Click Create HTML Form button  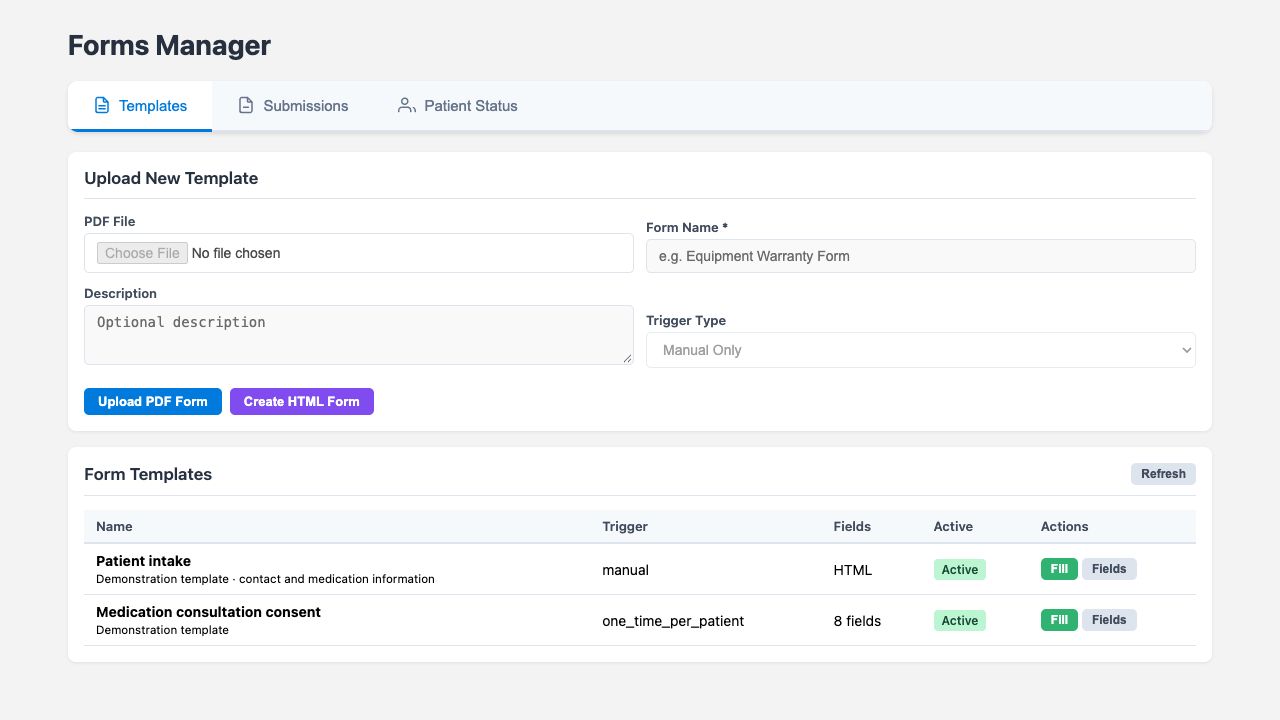point(302,401)
